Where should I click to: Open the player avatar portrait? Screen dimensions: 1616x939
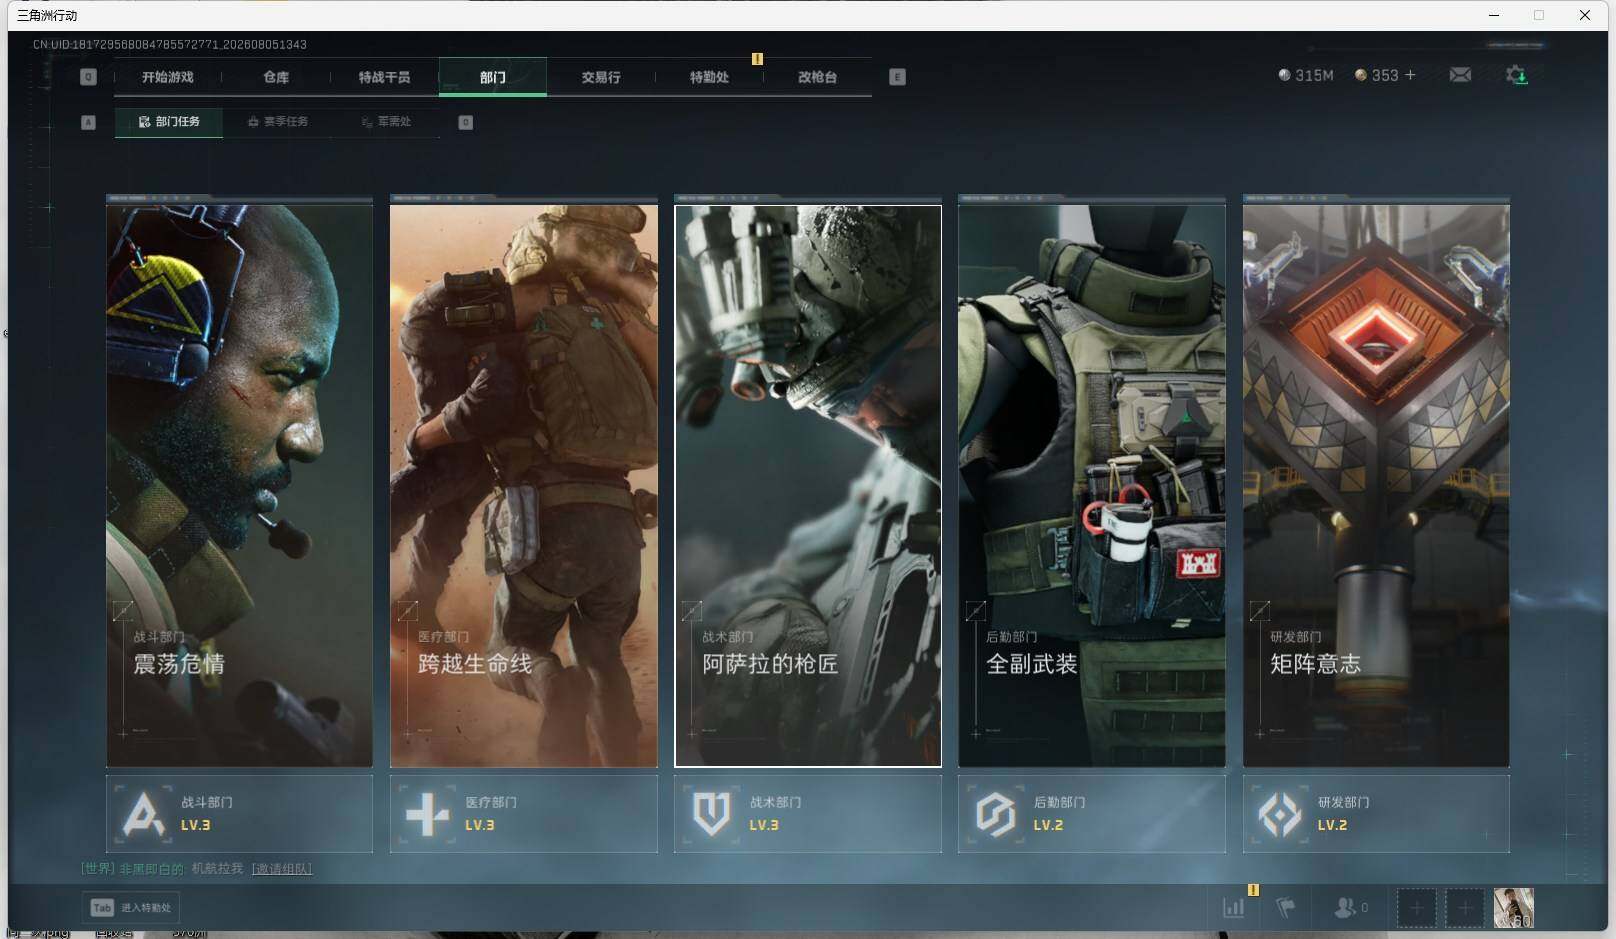(1513, 908)
